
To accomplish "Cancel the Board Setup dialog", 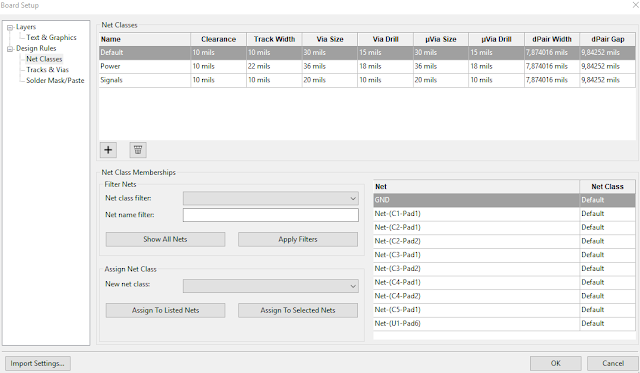I will pos(613,363).
